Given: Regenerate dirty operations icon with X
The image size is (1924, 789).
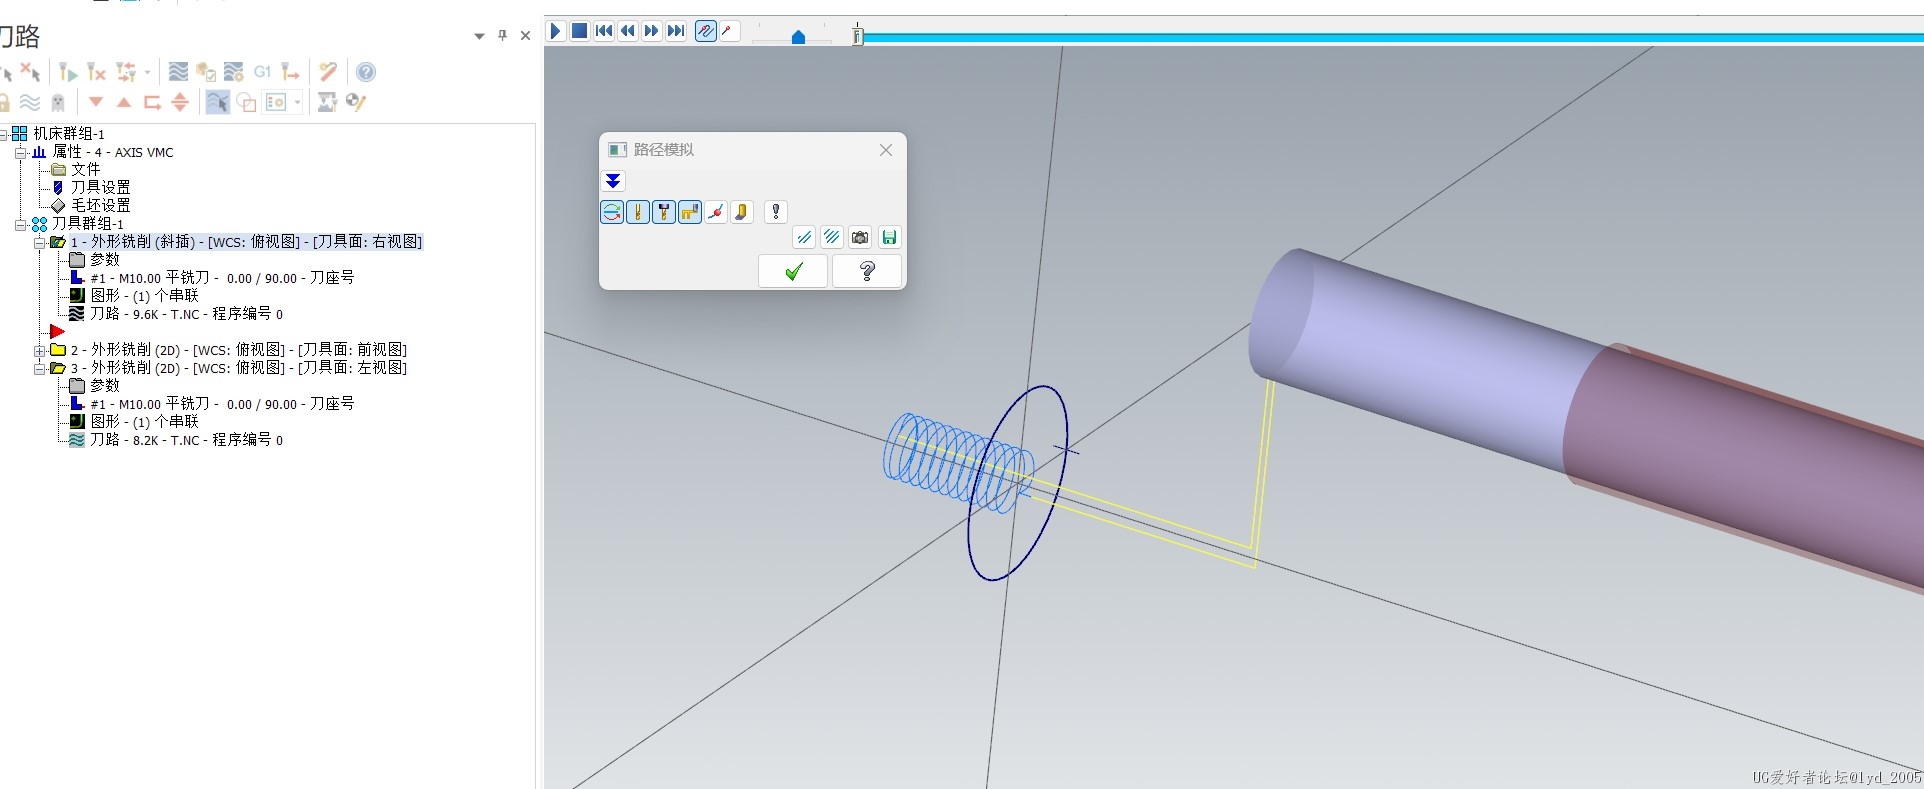Looking at the screenshot, I should click(96, 72).
